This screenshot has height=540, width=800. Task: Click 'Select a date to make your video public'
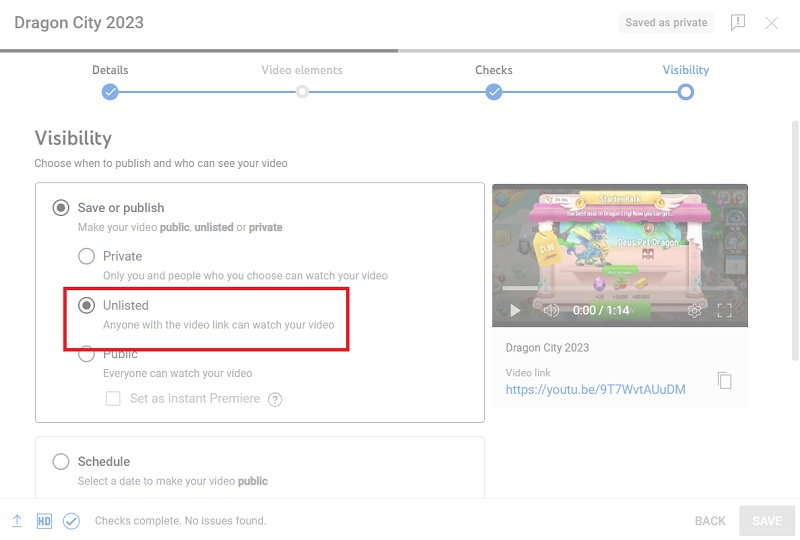[x=172, y=481]
